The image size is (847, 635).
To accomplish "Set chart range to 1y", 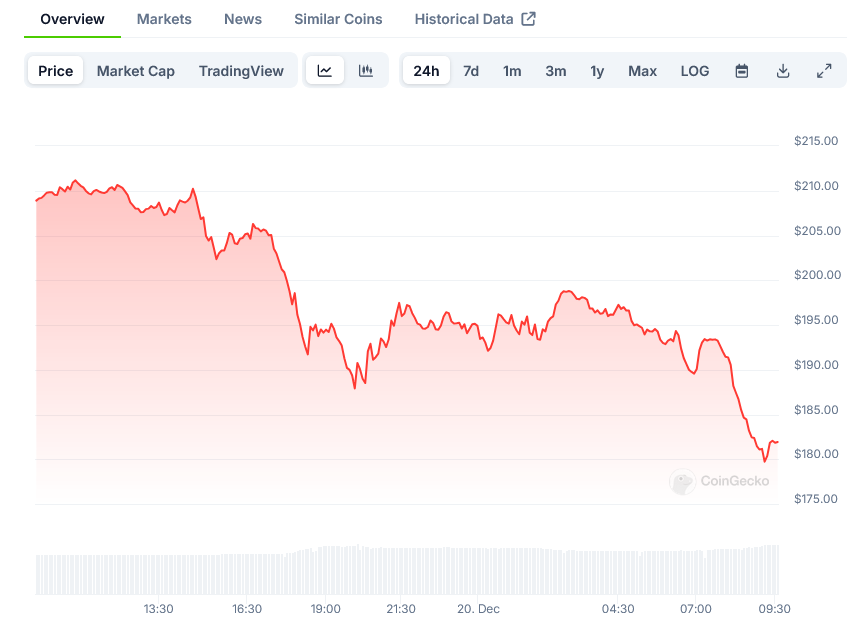I will point(597,71).
